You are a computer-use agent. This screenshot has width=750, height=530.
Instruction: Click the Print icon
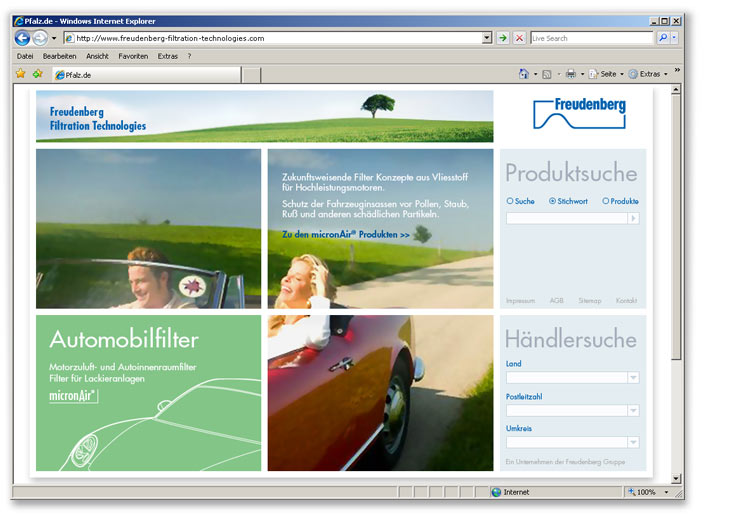coord(571,74)
